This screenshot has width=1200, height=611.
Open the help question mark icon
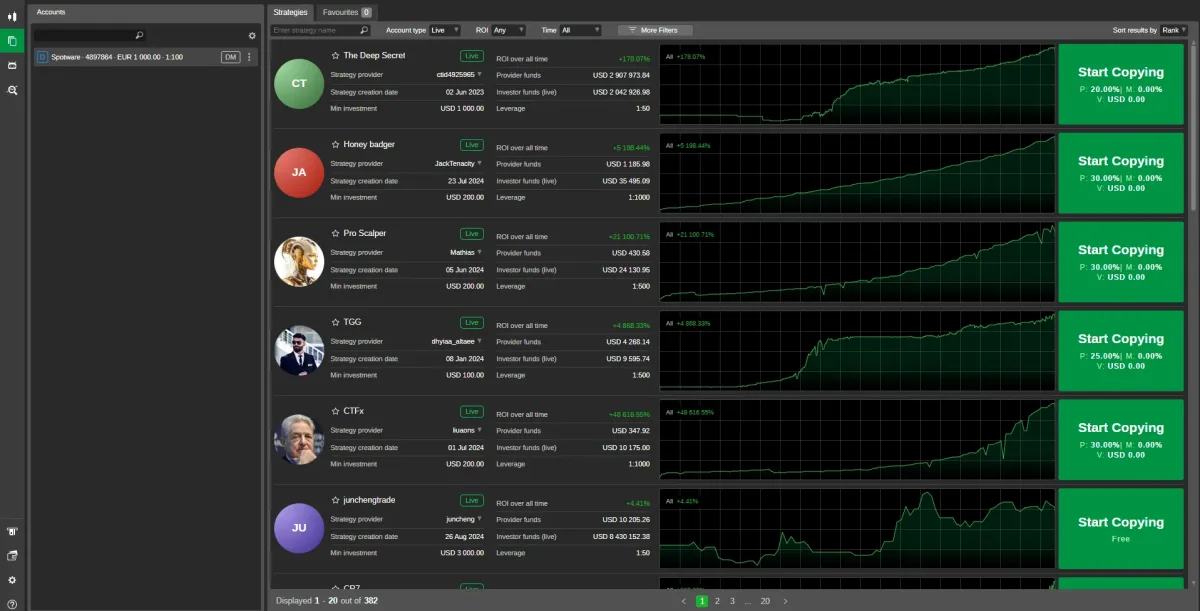tap(12, 603)
